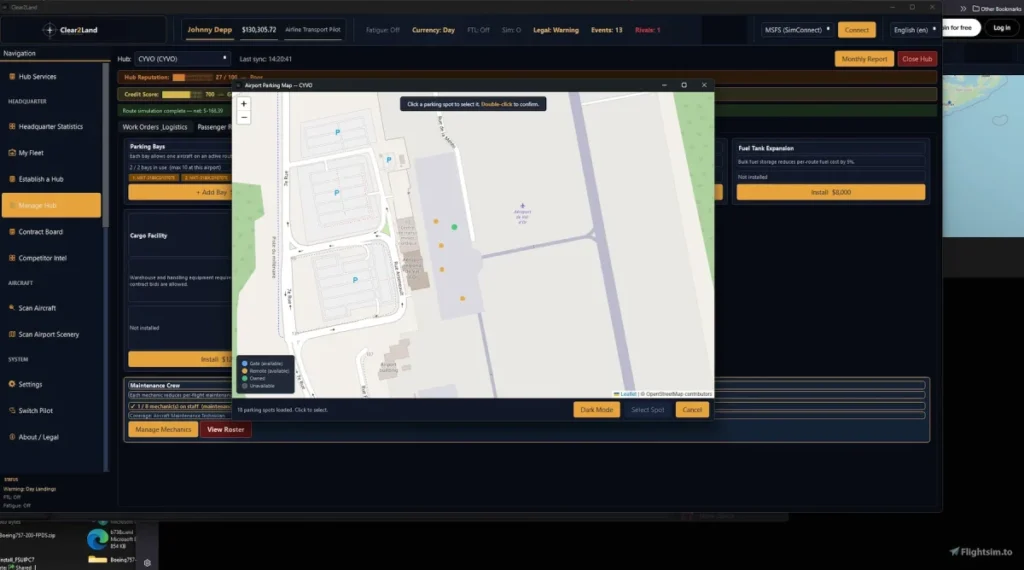Open Scan Aircraft in sidebar
Screen dimensions: 1024x570
pyautogui.click(x=37, y=308)
